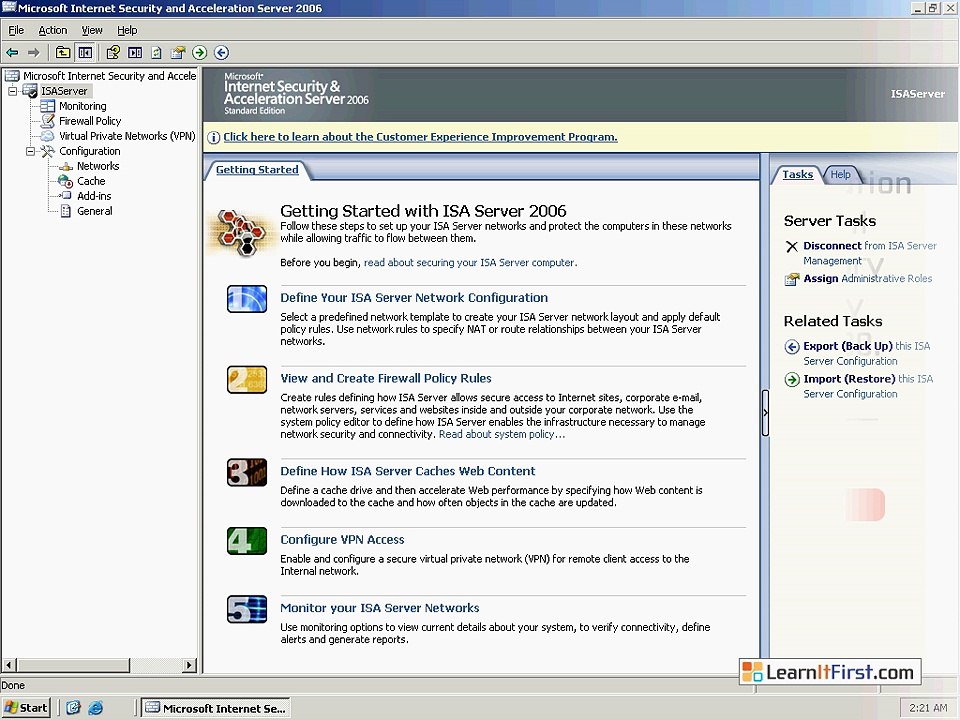Open the Customer Experience Improvement Program link
The height and width of the screenshot is (720, 960).
(420, 137)
